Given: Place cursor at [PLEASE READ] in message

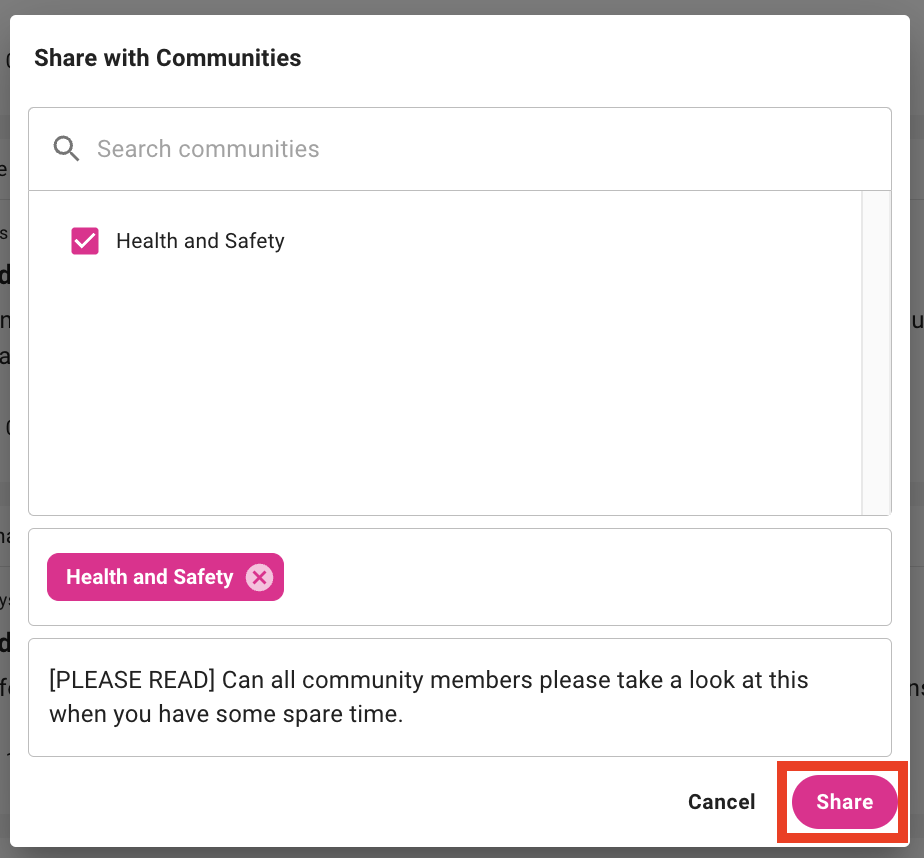Looking at the screenshot, I should pos(132,680).
